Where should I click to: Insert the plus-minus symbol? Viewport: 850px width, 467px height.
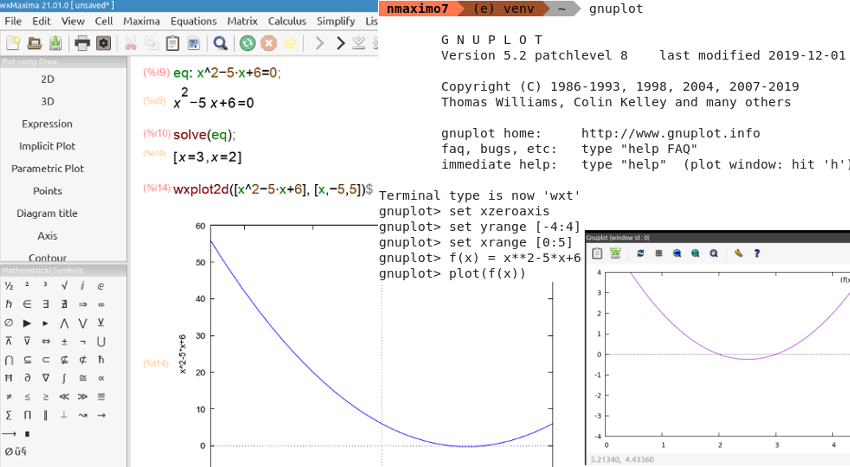[x=64, y=341]
